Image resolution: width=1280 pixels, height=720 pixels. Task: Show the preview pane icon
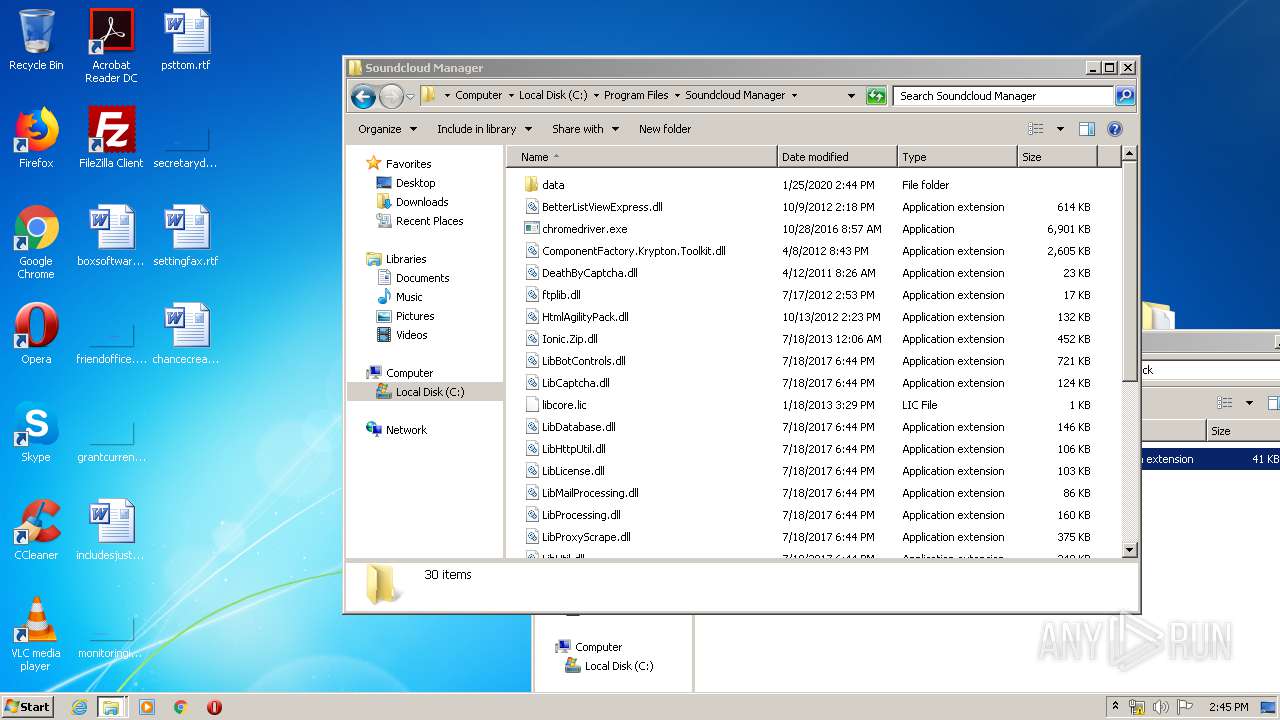[1087, 129]
